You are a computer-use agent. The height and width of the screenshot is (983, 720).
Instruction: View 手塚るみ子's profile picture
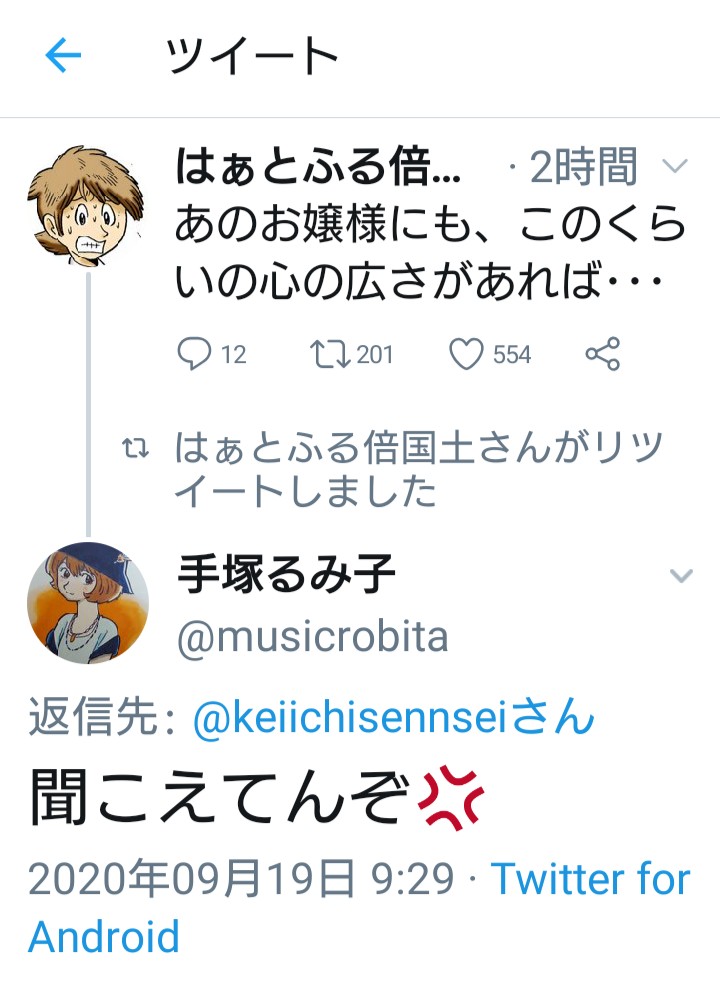click(88, 602)
